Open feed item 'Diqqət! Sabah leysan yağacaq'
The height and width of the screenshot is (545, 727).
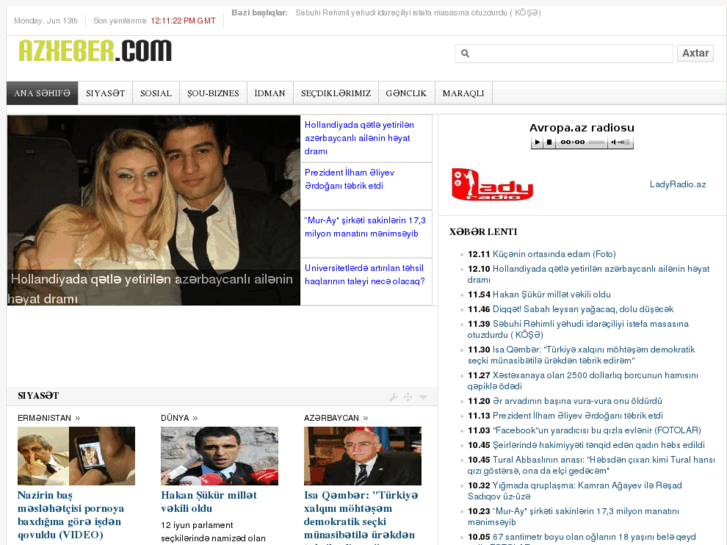click(583, 309)
